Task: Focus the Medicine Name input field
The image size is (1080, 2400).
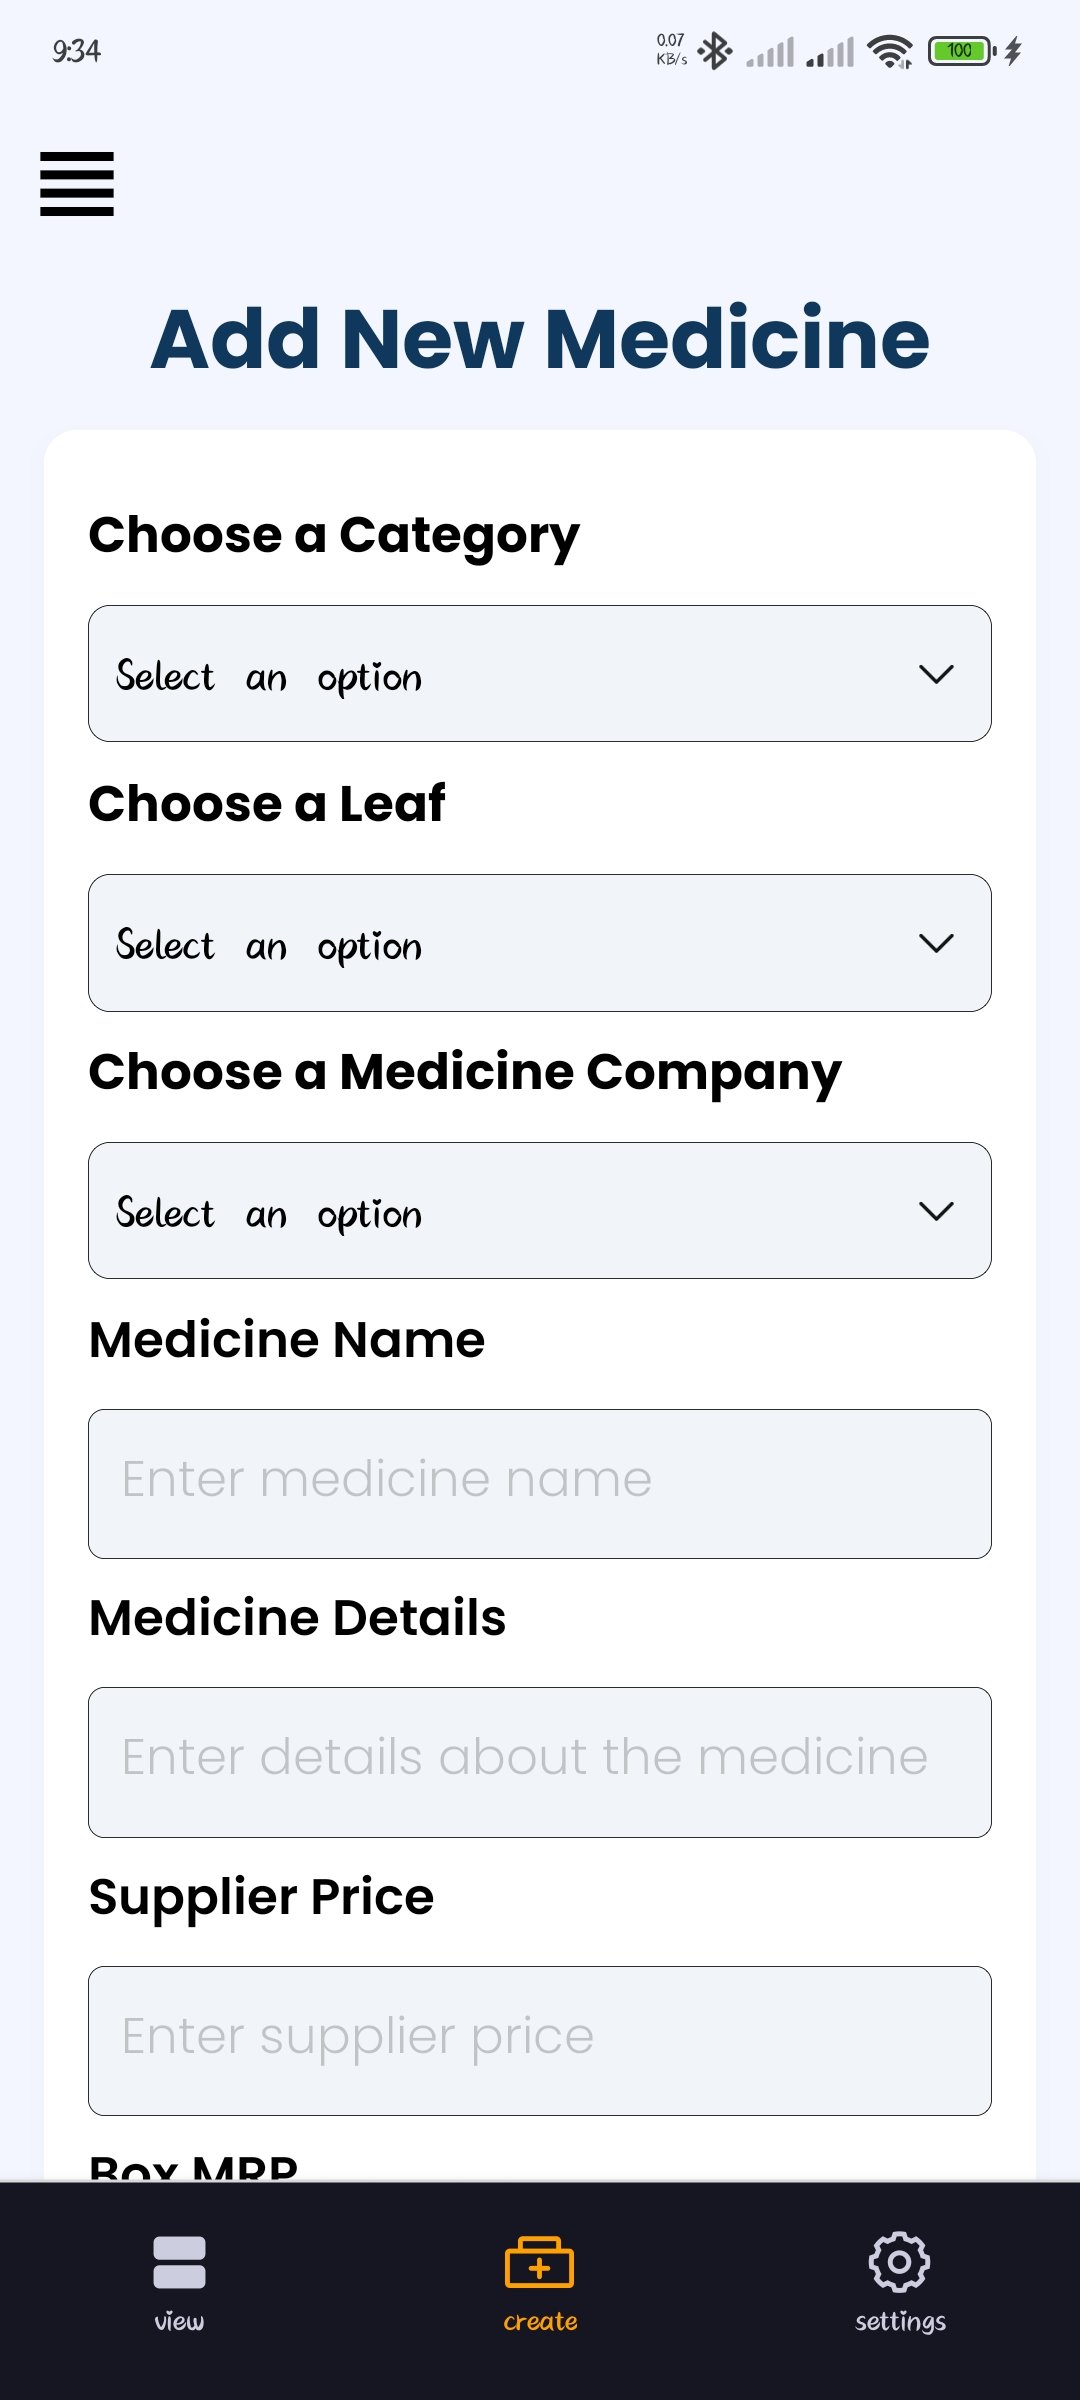Action: click(540, 1483)
